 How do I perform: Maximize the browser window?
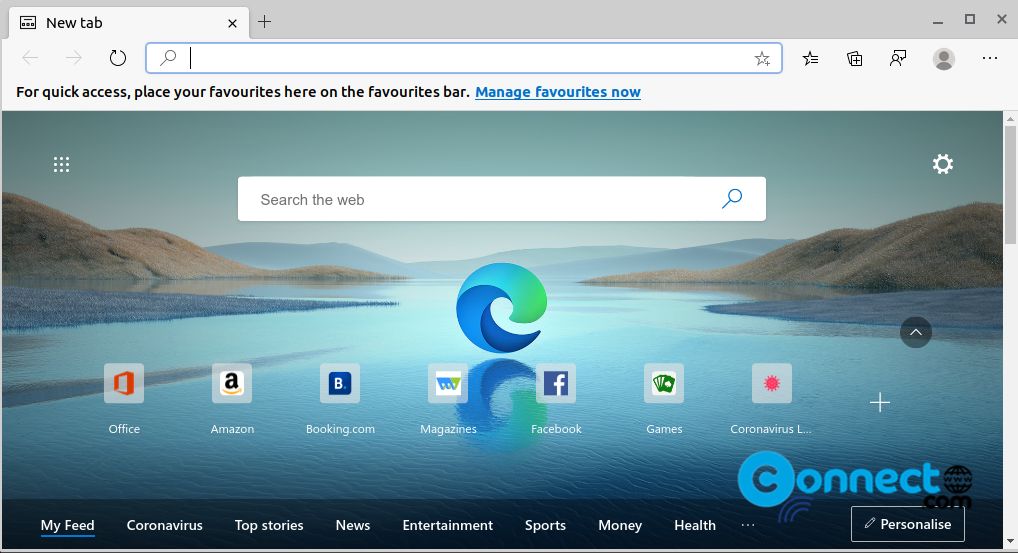969,19
